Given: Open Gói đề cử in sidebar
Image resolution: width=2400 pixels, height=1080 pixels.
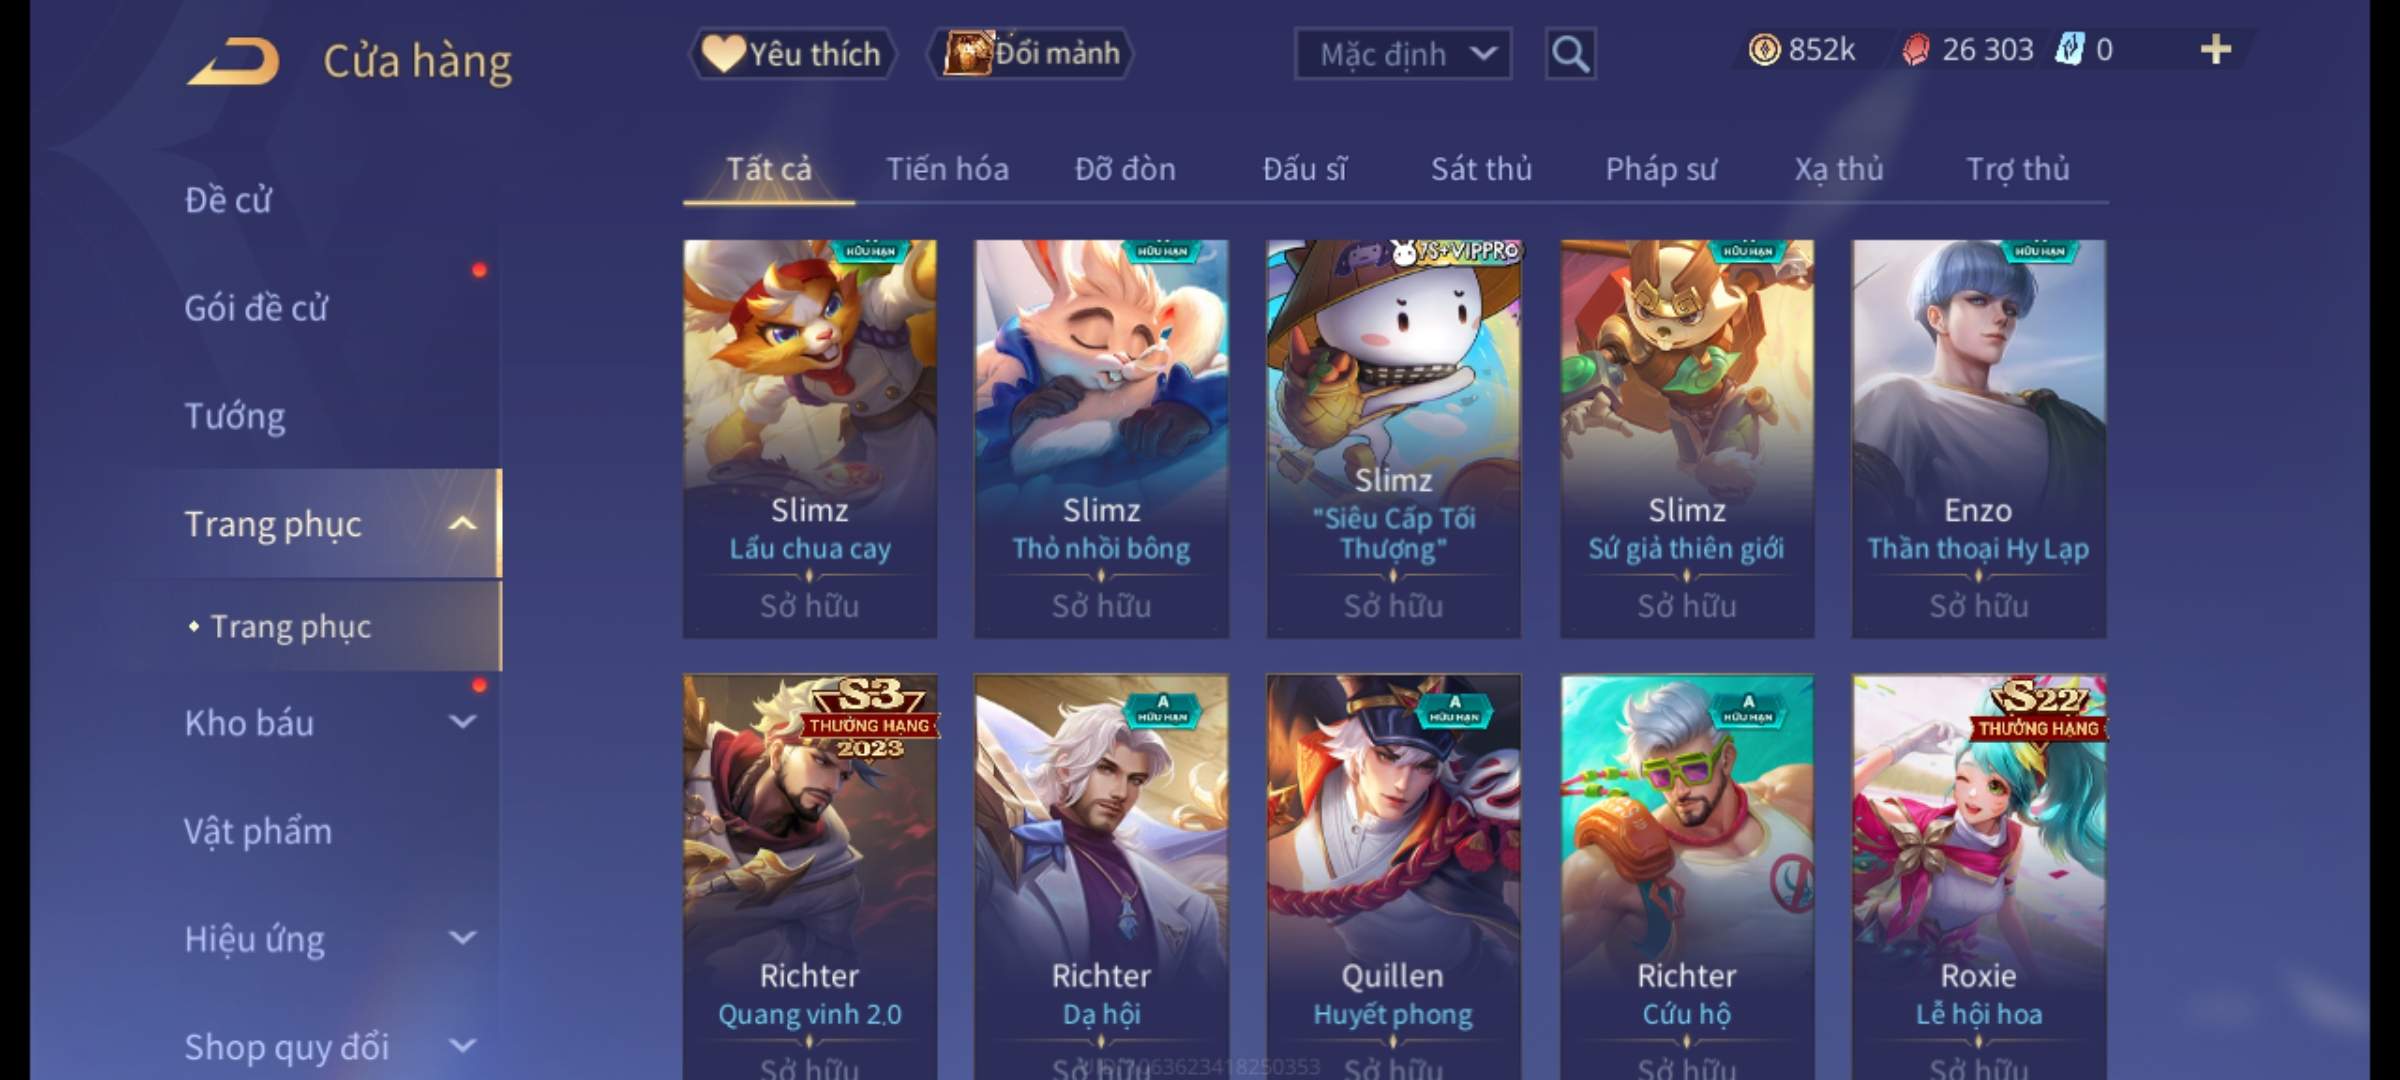Looking at the screenshot, I should pos(256,308).
